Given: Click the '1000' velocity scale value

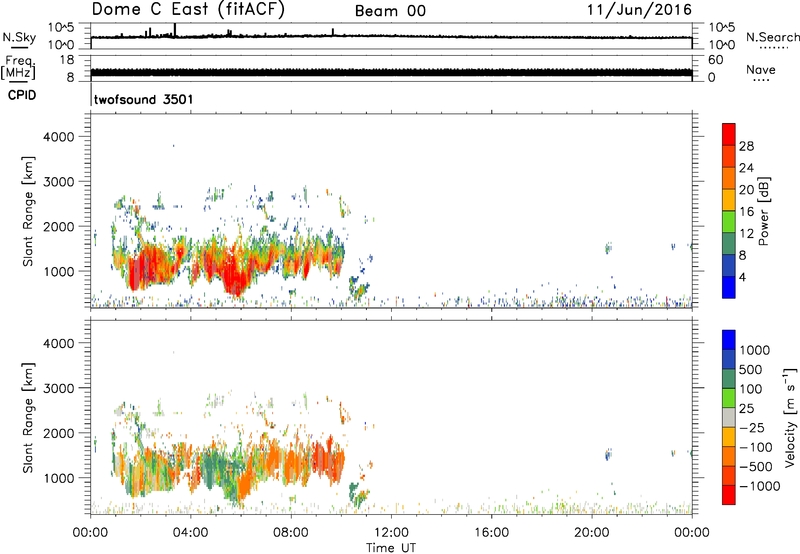Looking at the screenshot, I should point(755,350).
